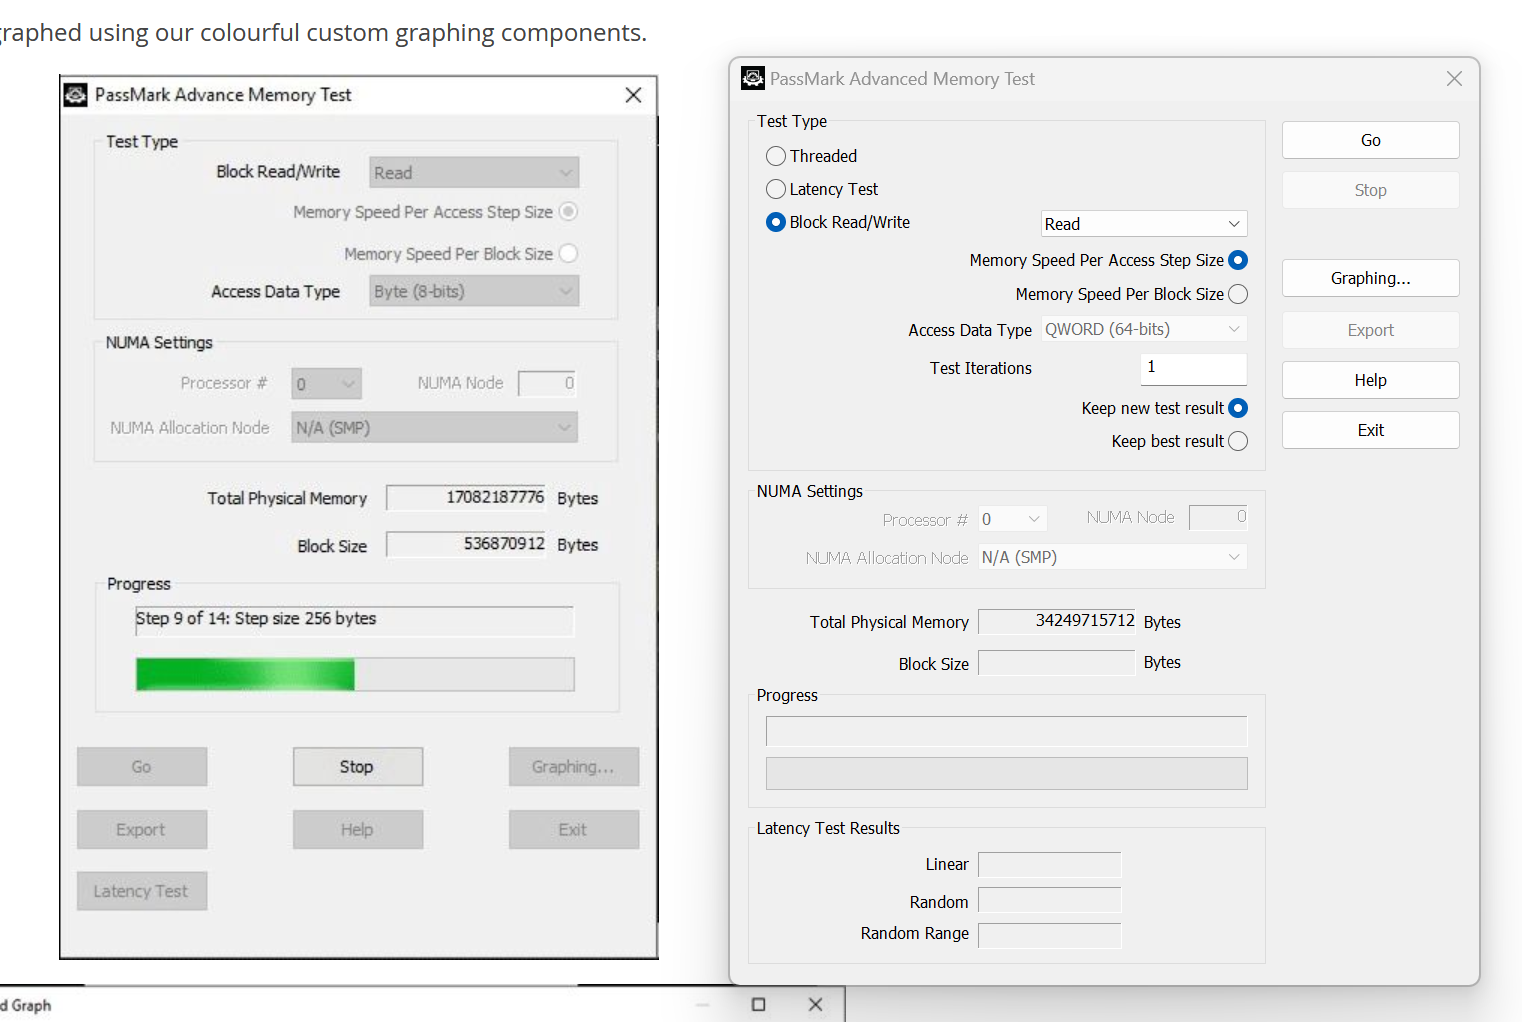Click the Test Iterations input field
The height and width of the screenshot is (1022, 1522).
(1194, 368)
